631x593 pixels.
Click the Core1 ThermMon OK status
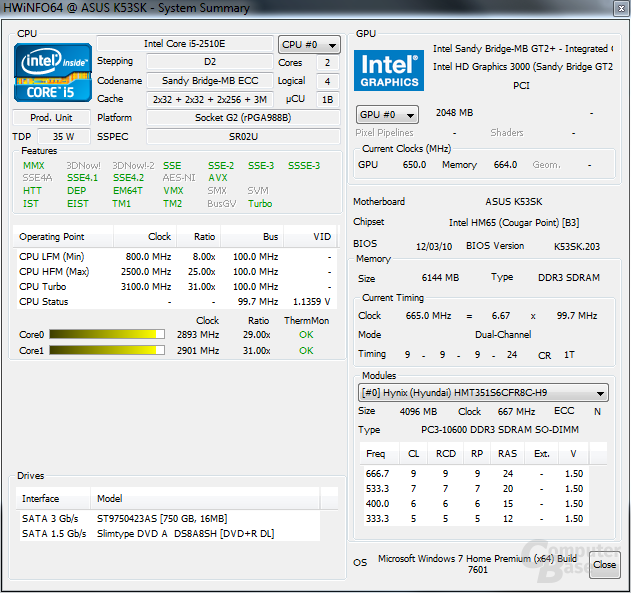[x=306, y=350]
